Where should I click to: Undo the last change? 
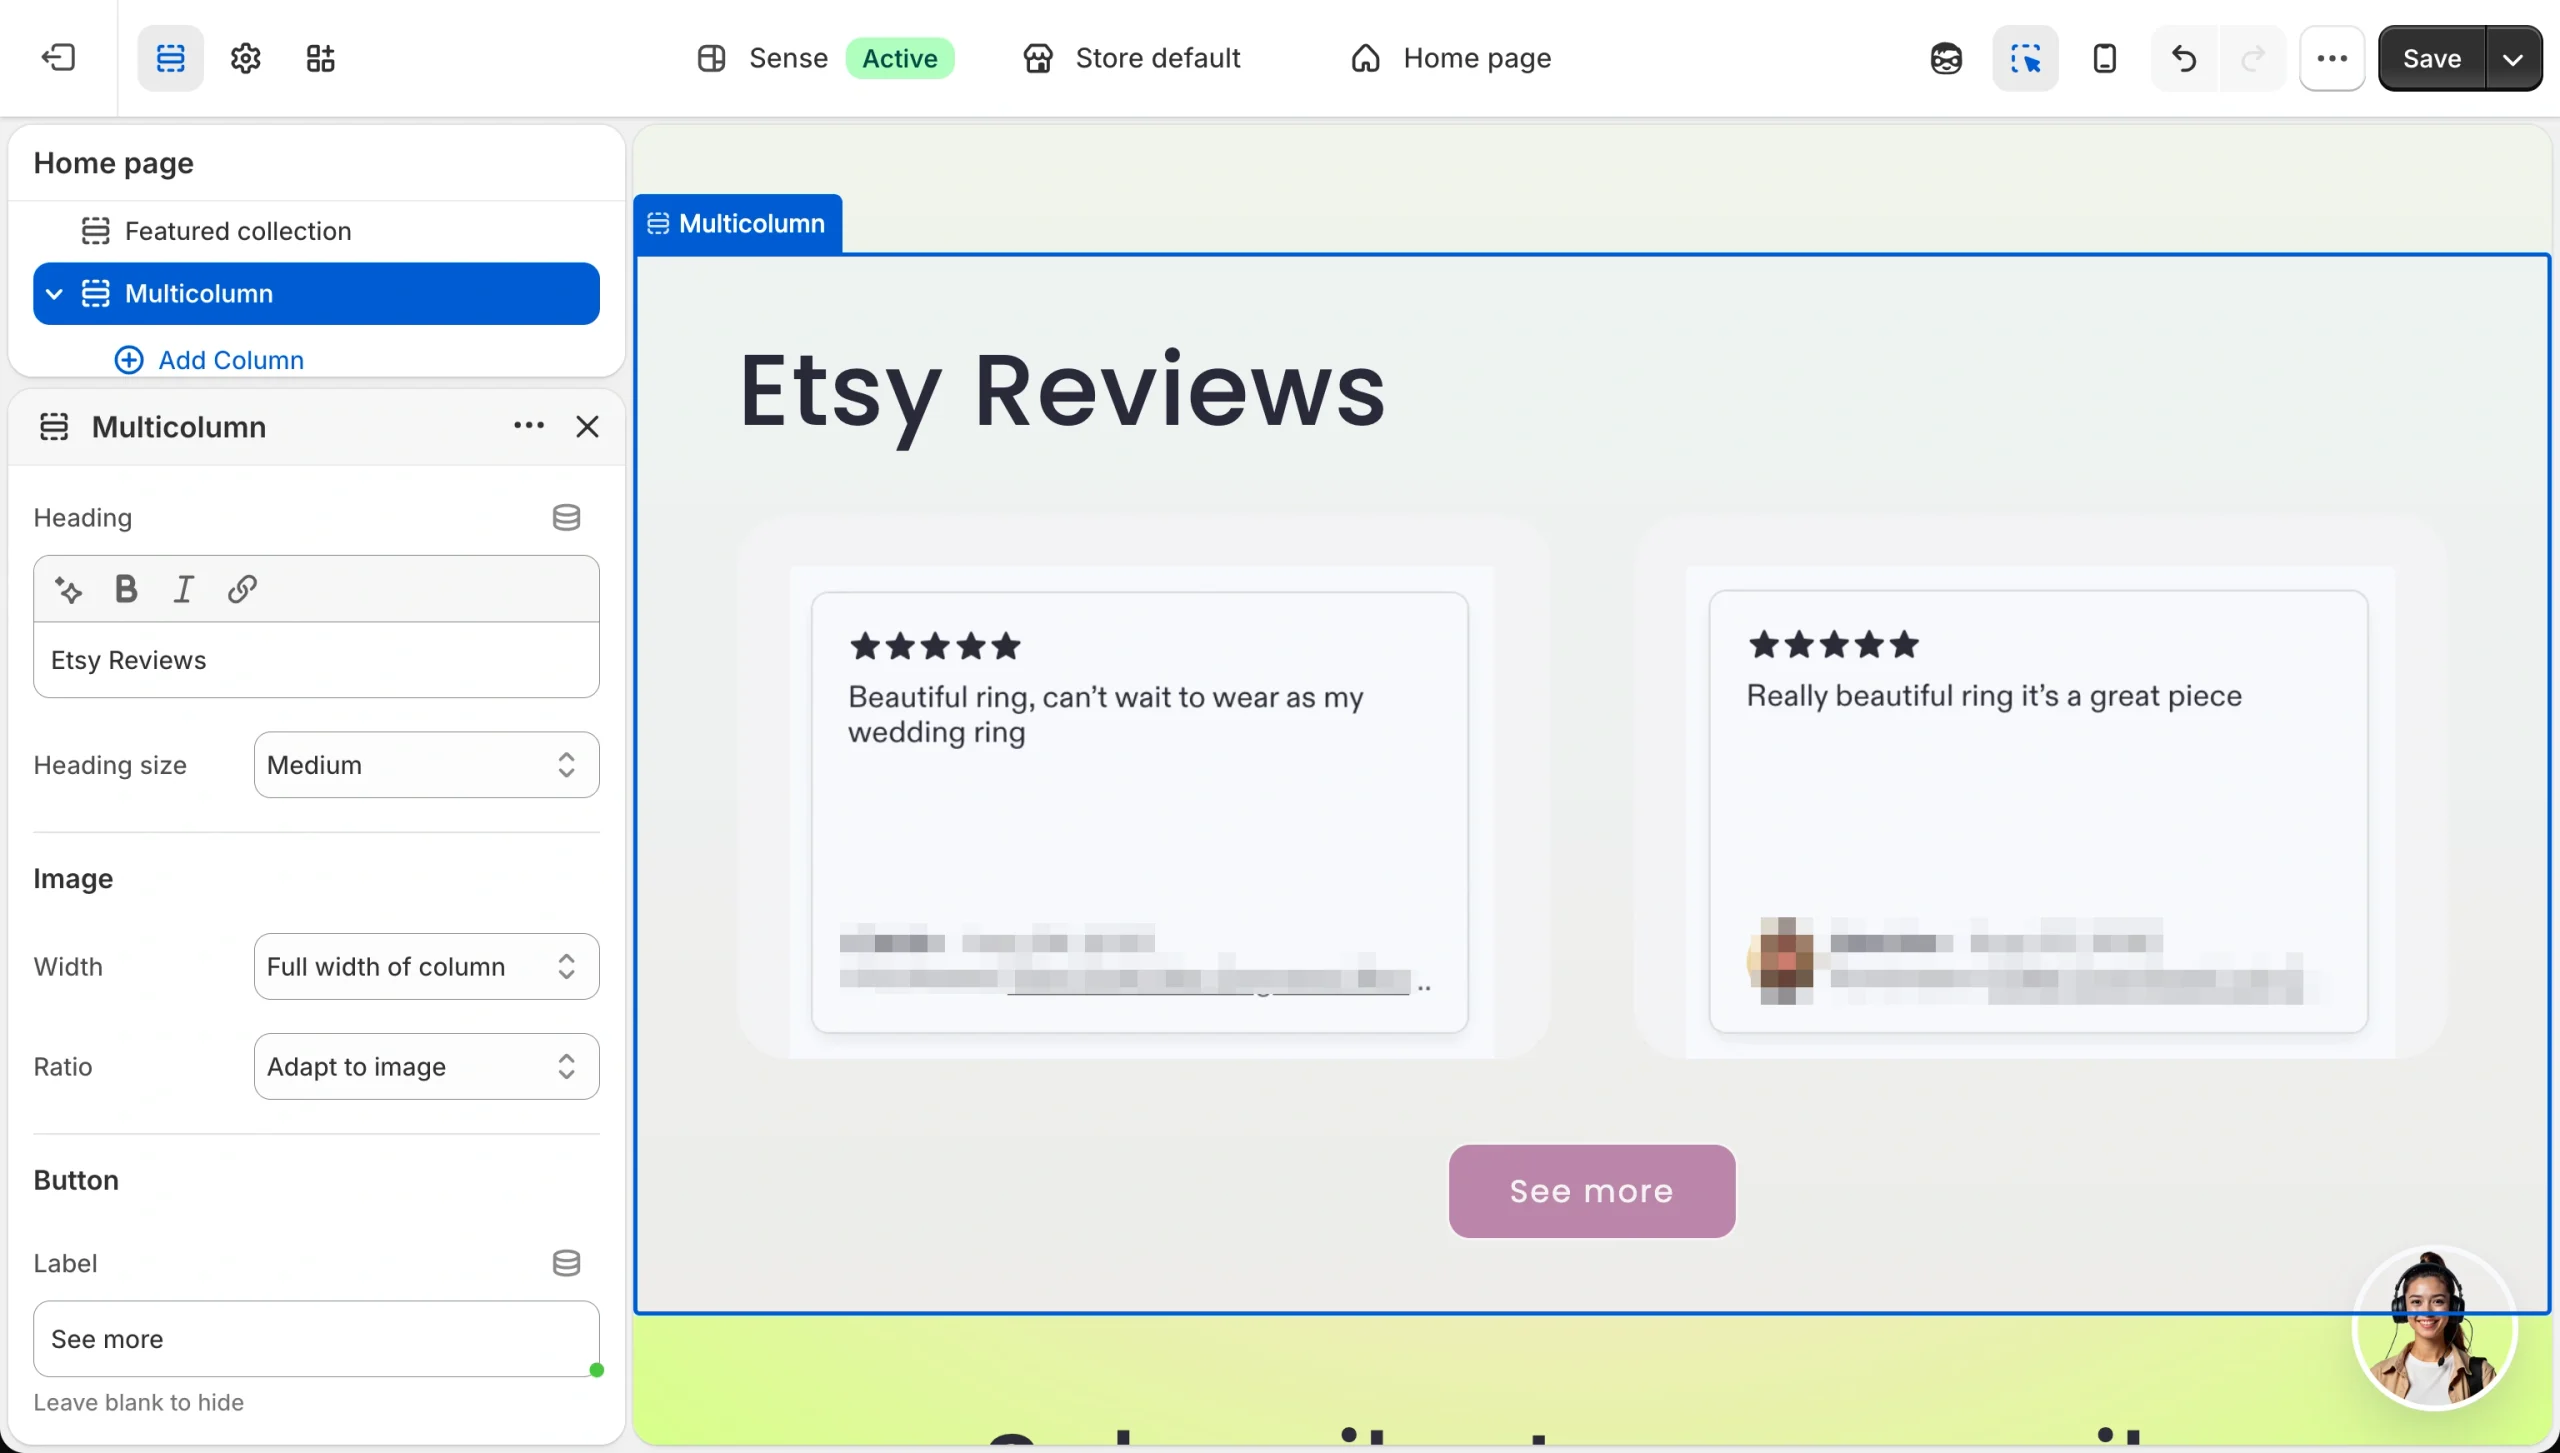2184,58
